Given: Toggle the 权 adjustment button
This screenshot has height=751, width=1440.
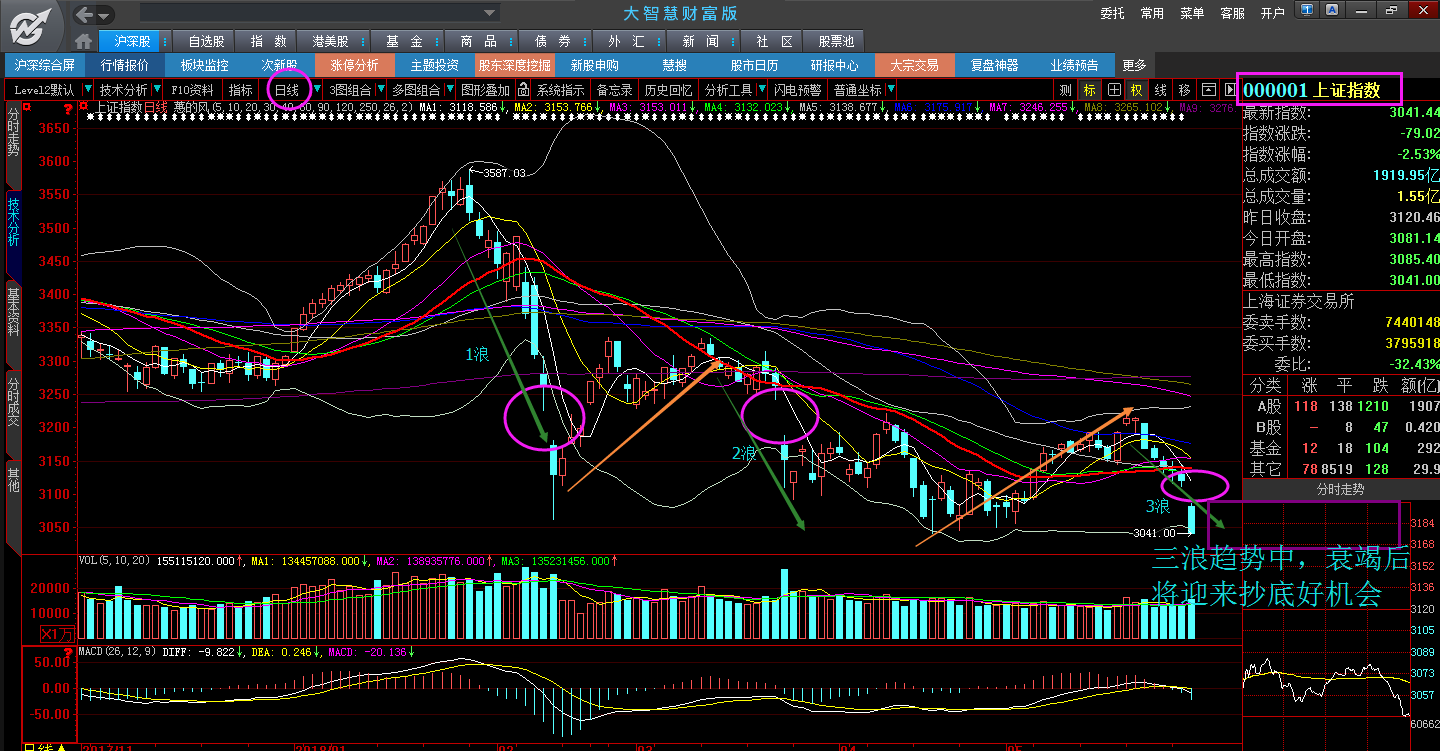Looking at the screenshot, I should click(1137, 90).
